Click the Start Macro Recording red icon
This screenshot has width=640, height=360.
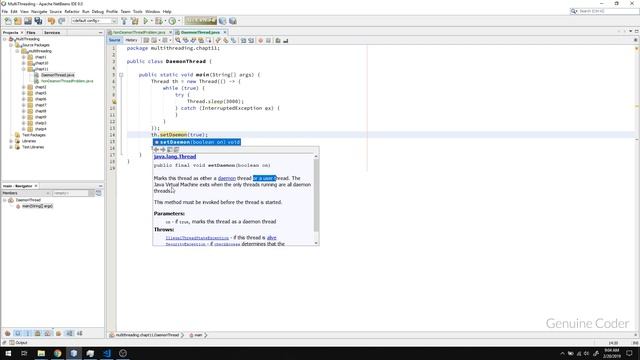[x=260, y=40]
